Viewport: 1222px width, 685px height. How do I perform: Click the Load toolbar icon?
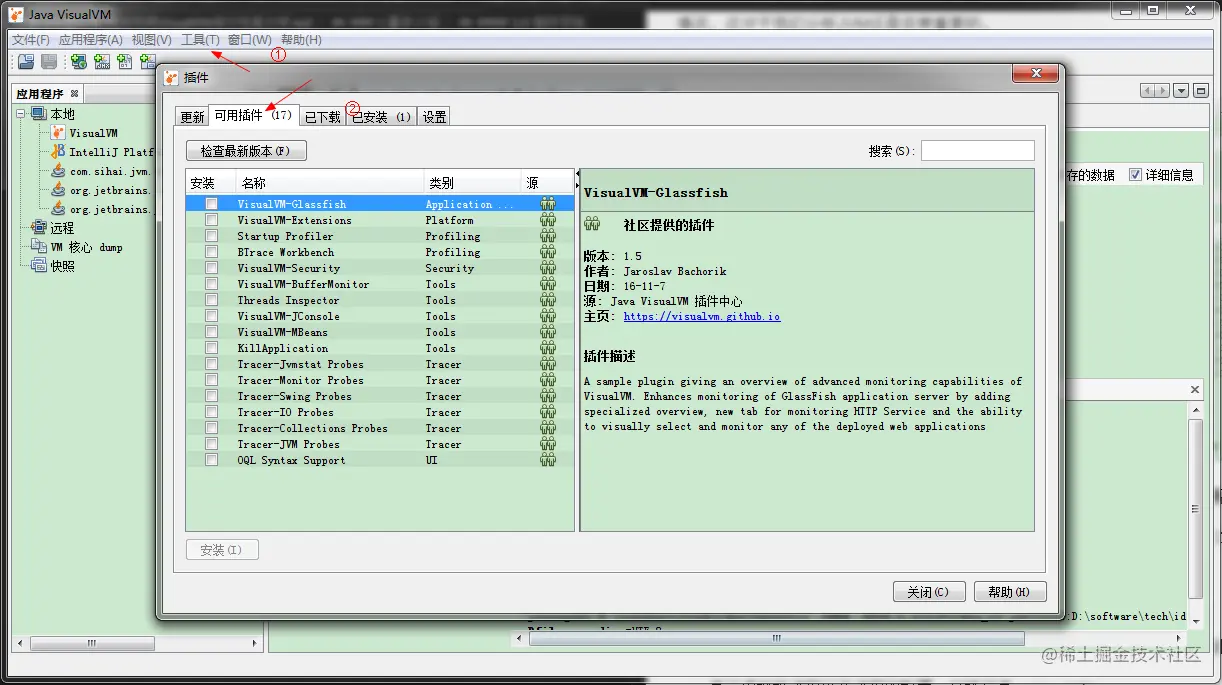pyautogui.click(x=26, y=62)
